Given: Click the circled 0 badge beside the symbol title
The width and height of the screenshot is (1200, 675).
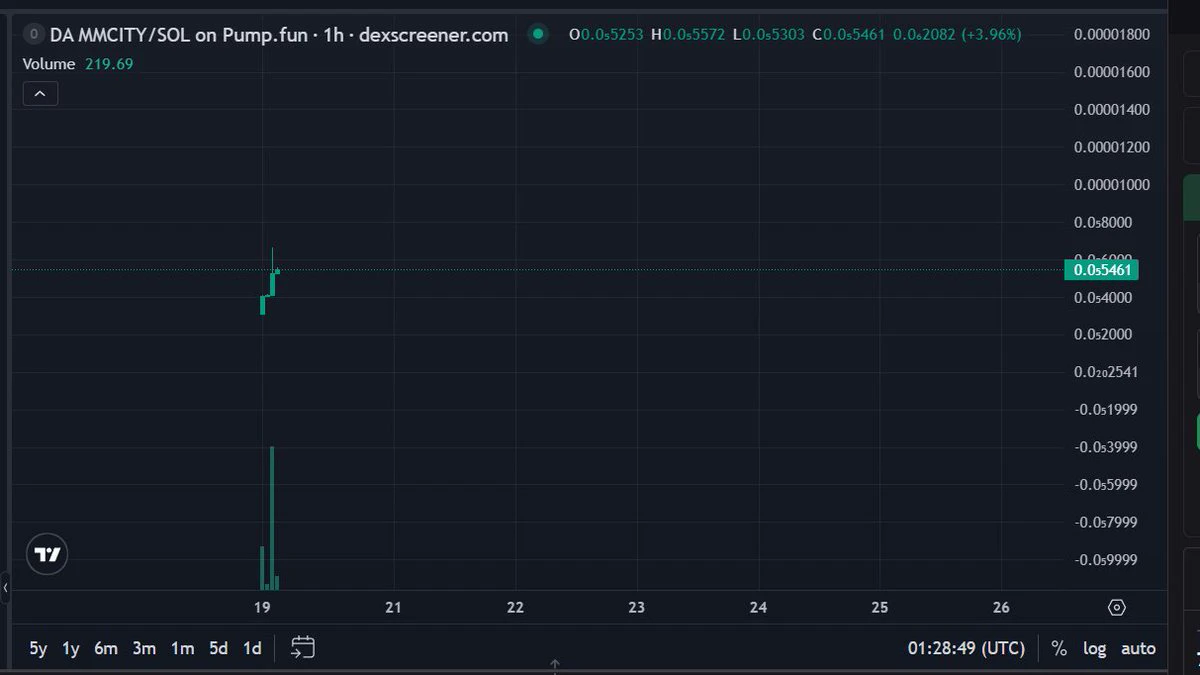Looking at the screenshot, I should coord(34,35).
